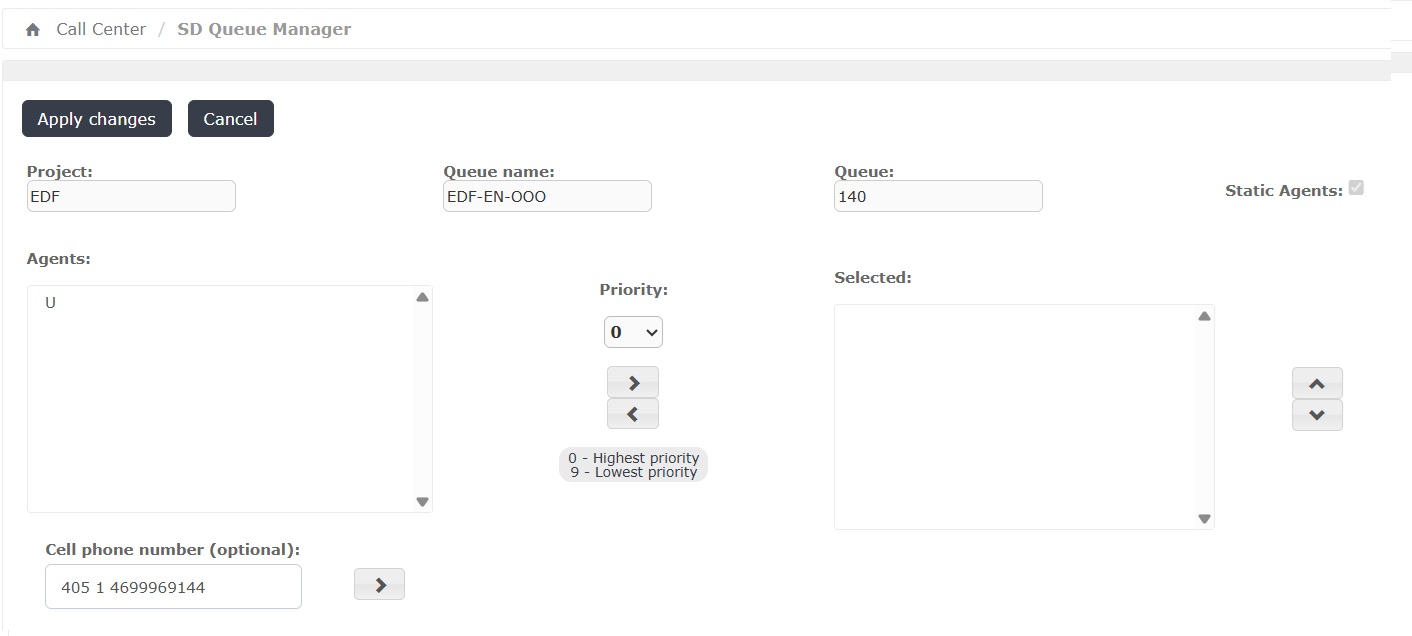
Task: Click the home icon in breadcrumb
Action: pyautogui.click(x=33, y=30)
